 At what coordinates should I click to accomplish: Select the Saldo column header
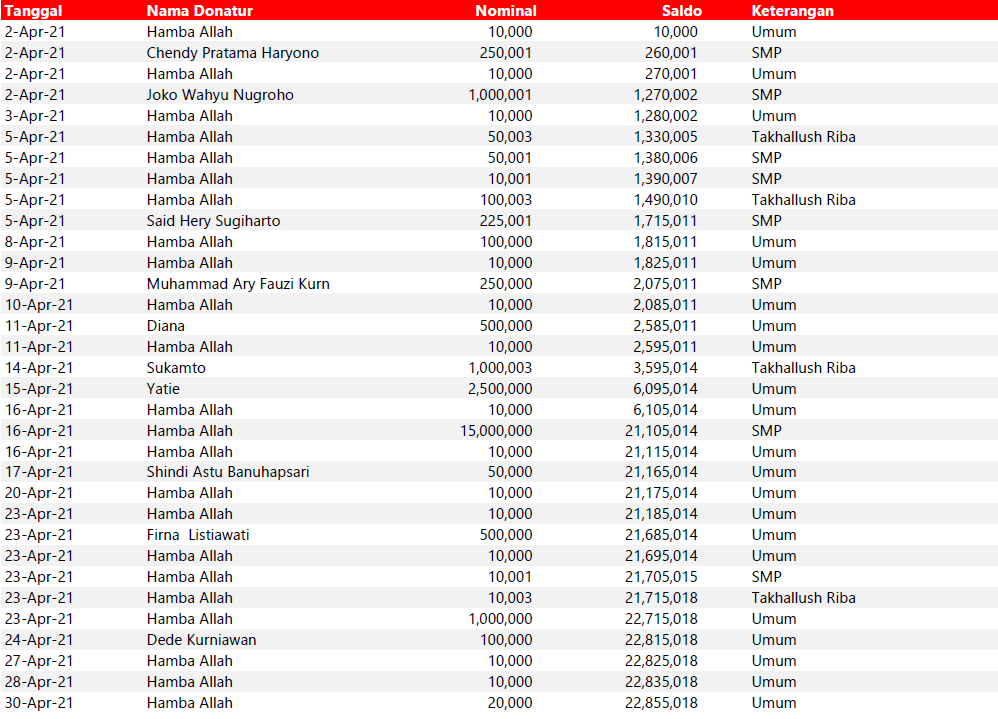click(682, 10)
